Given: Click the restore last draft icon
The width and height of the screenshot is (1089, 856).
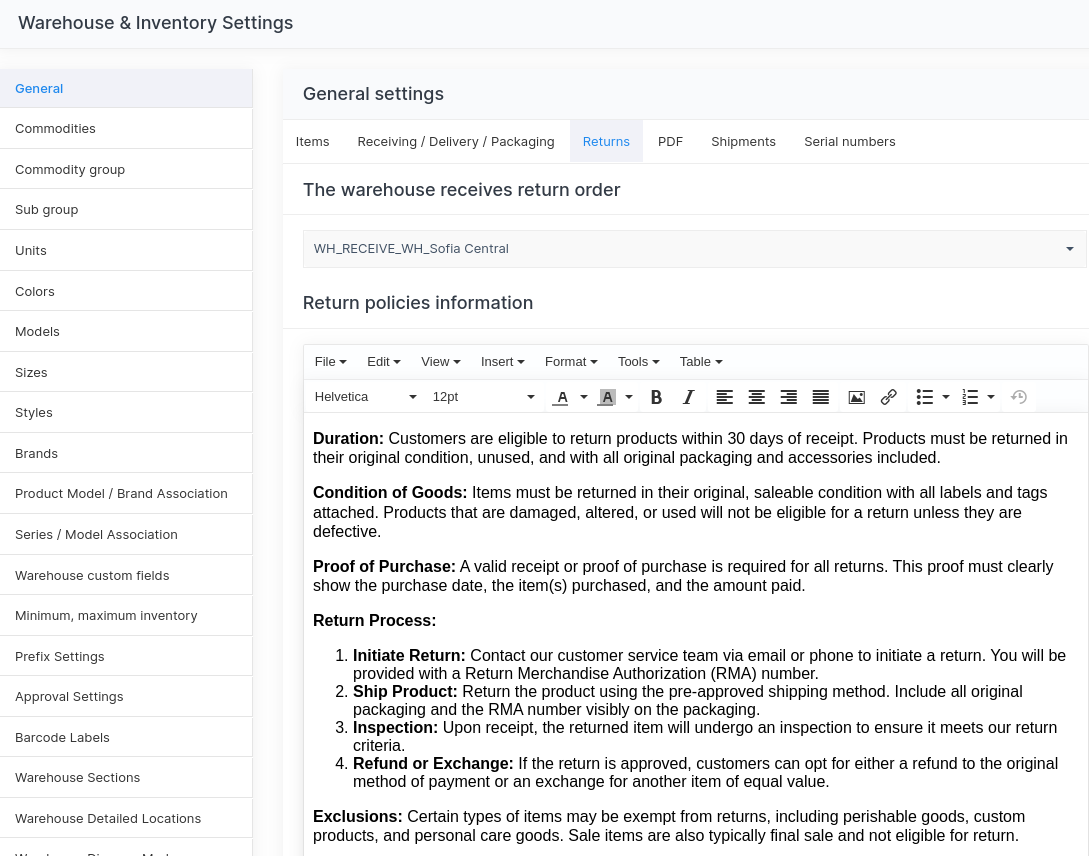Looking at the screenshot, I should click(x=1019, y=397).
